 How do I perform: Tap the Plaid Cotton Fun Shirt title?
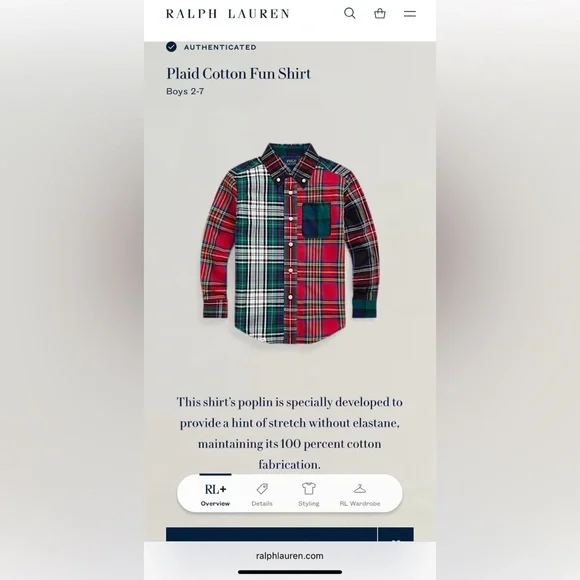click(x=239, y=73)
